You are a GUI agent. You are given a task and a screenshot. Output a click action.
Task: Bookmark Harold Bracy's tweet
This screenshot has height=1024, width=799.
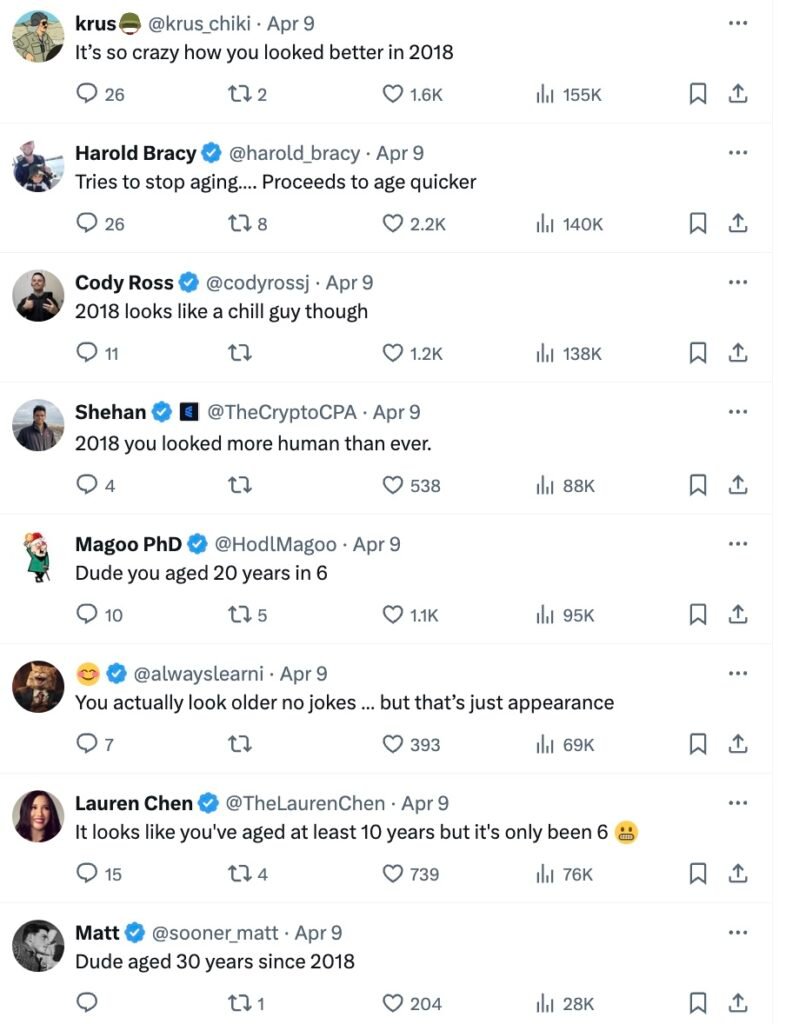click(x=698, y=224)
